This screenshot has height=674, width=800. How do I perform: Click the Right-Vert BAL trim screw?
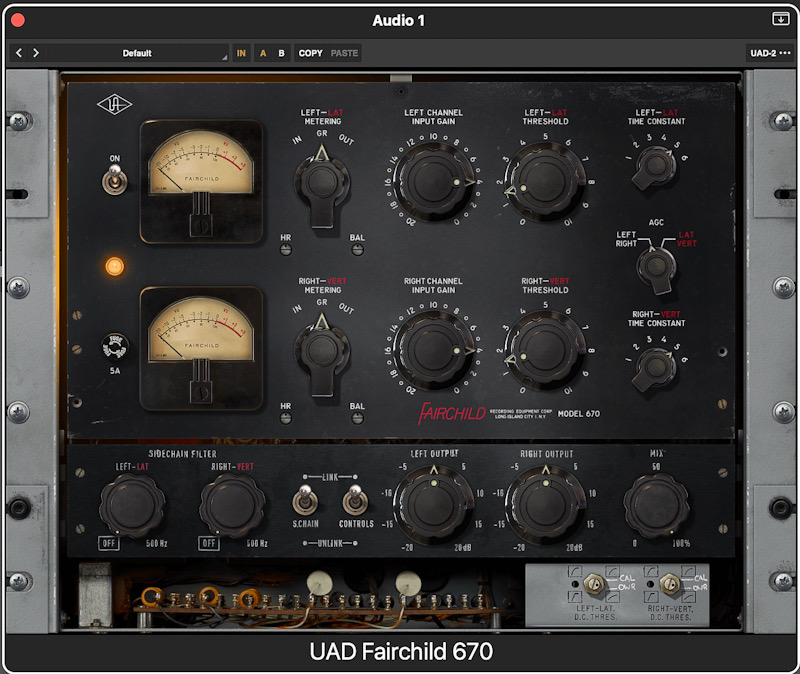pos(357,418)
